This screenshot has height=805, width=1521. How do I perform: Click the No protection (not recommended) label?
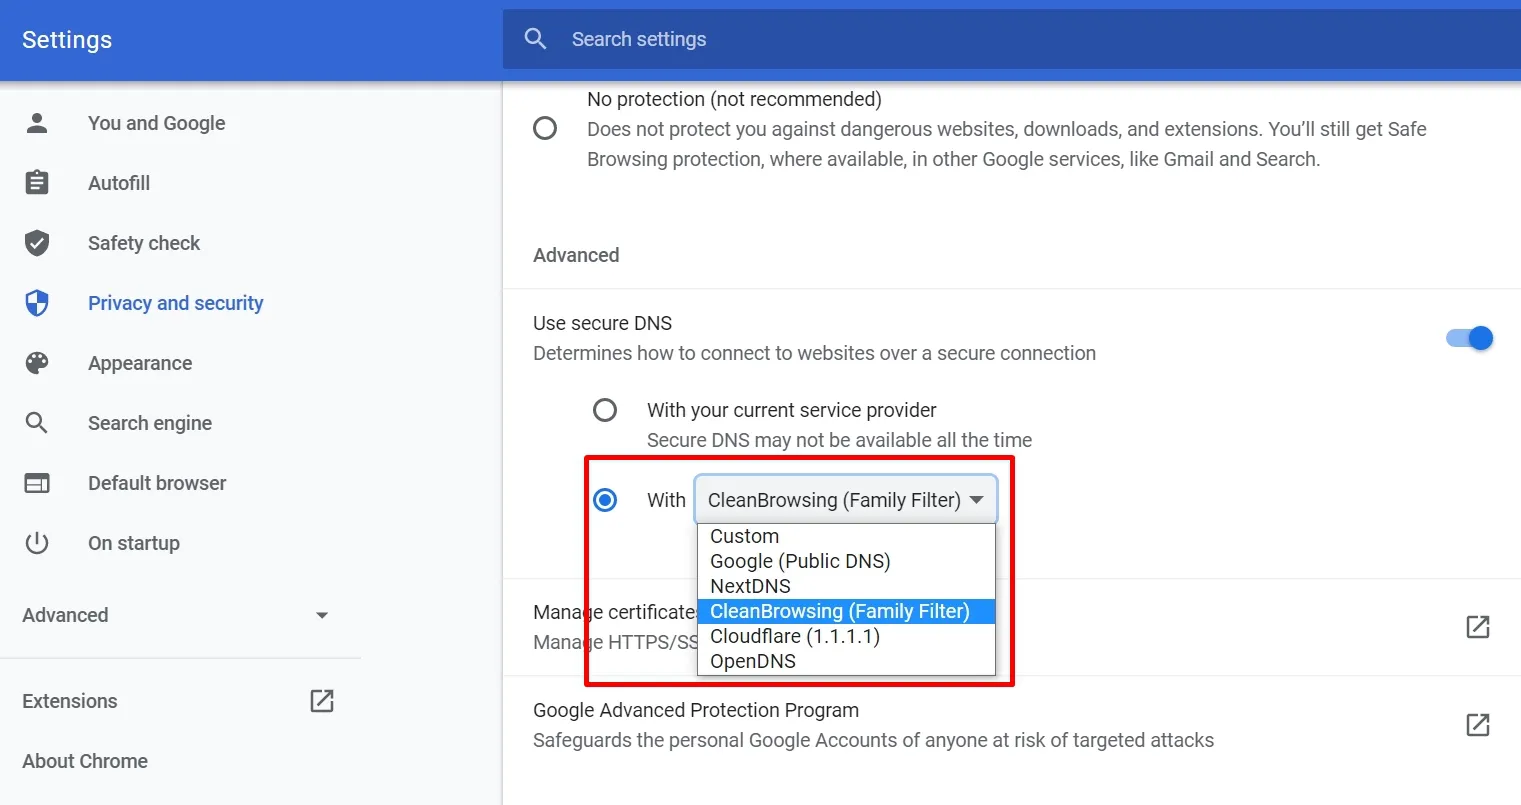(734, 99)
